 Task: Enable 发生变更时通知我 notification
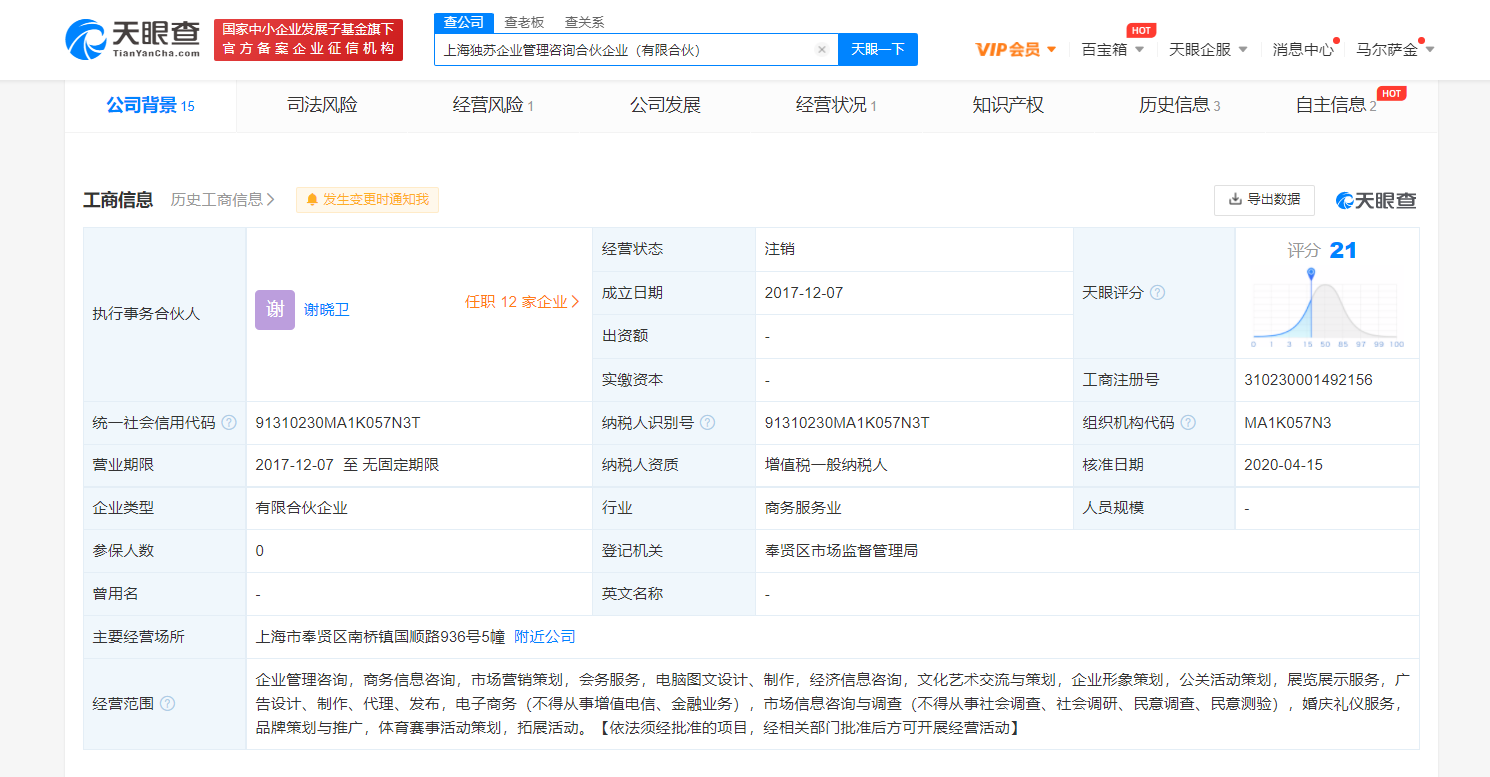pos(367,200)
